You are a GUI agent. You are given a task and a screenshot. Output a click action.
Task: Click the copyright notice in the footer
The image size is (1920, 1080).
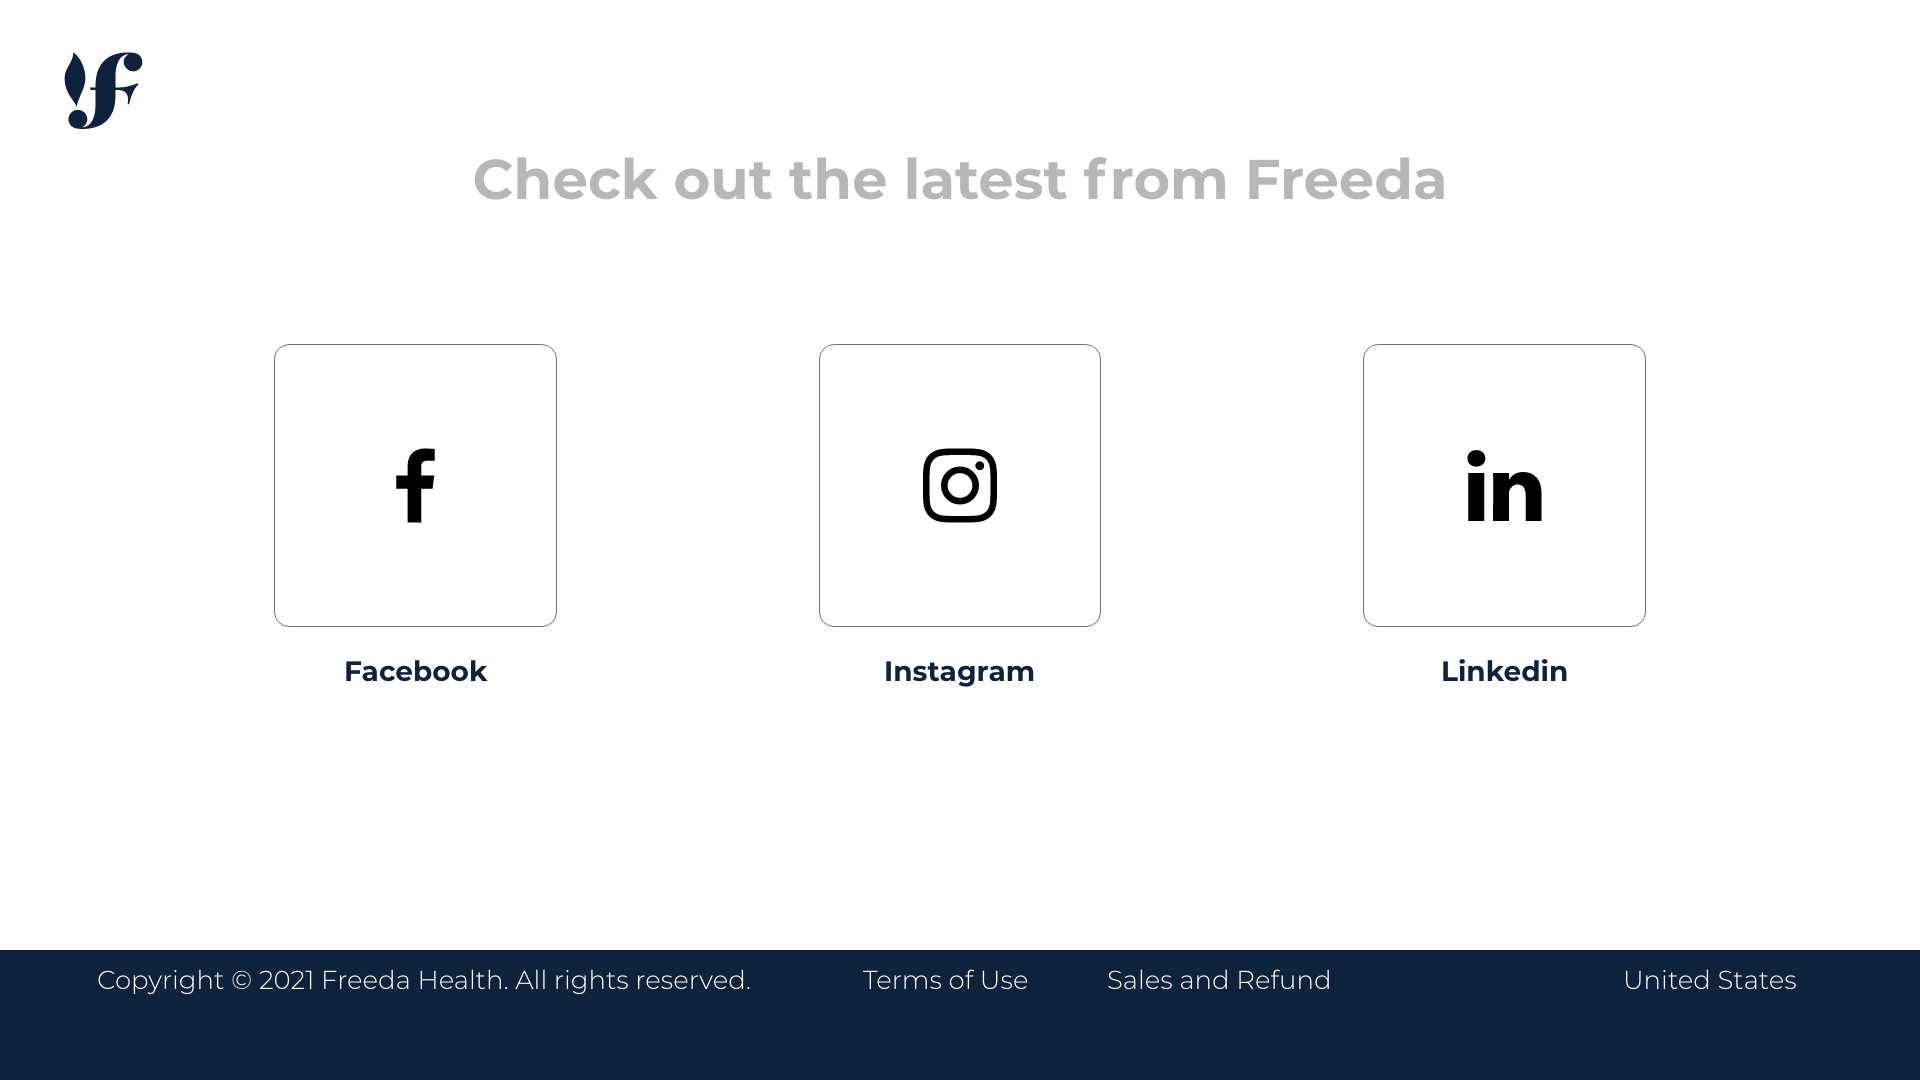(x=423, y=980)
